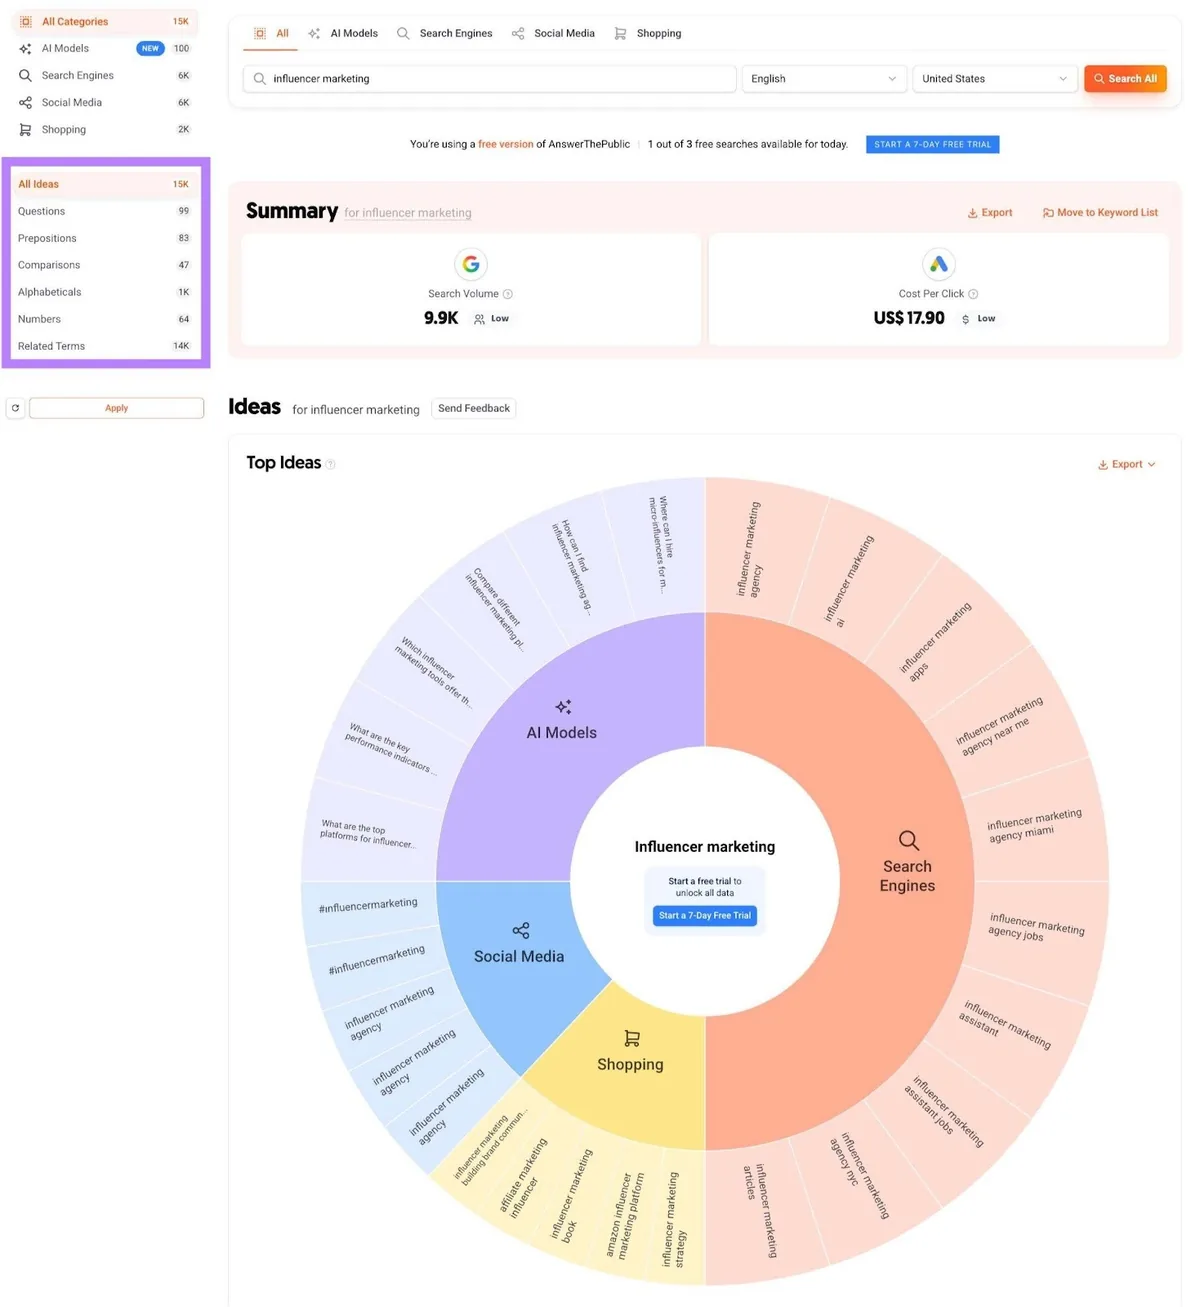Select Numbers filter in sidebar
The height and width of the screenshot is (1307, 1200).
104,319
